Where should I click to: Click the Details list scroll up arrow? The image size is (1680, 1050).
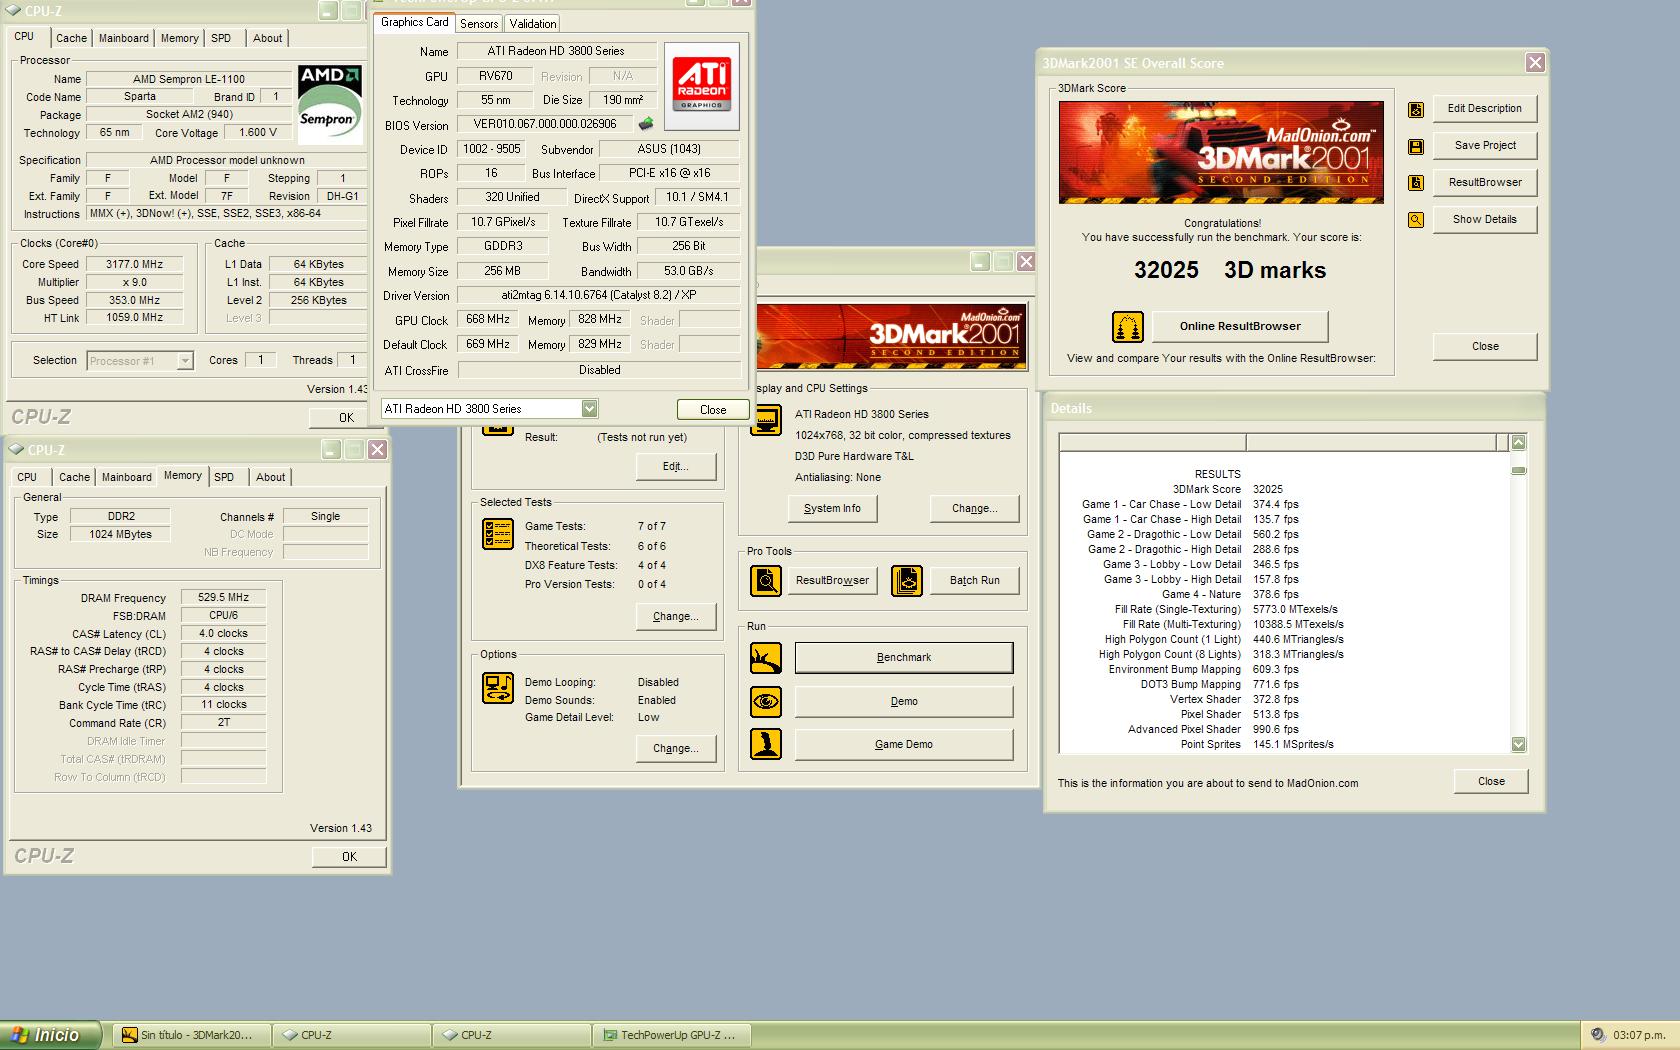[x=1519, y=442]
